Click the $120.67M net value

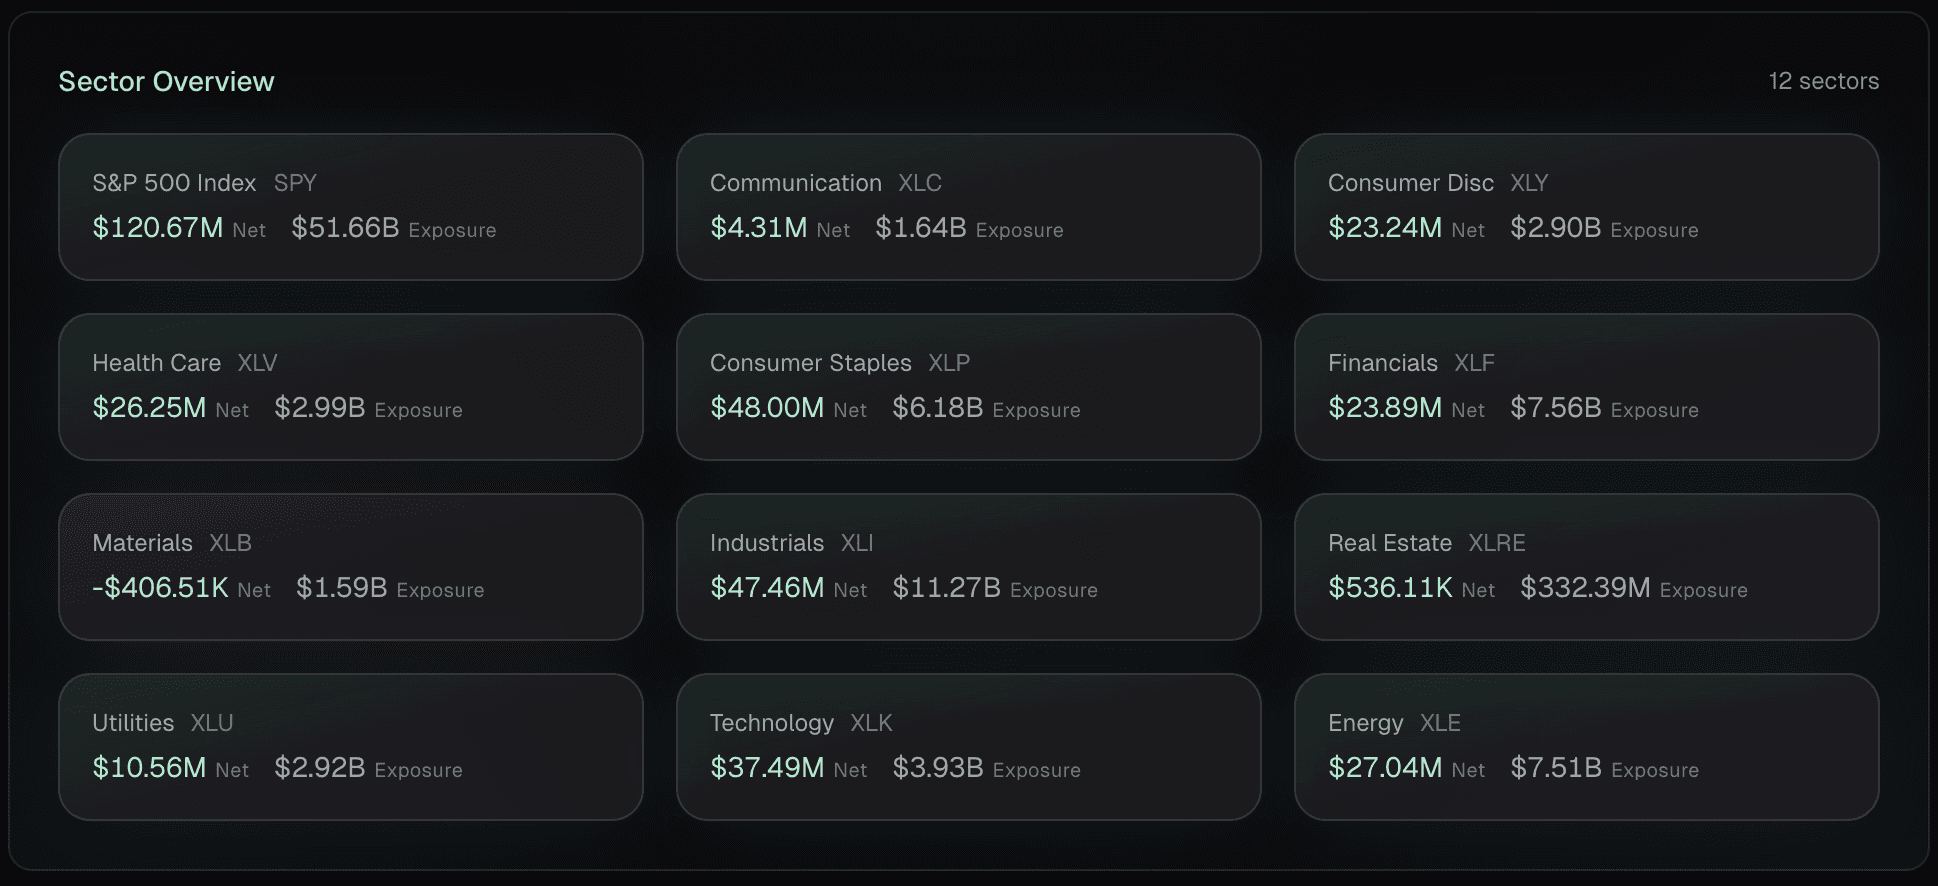click(158, 228)
